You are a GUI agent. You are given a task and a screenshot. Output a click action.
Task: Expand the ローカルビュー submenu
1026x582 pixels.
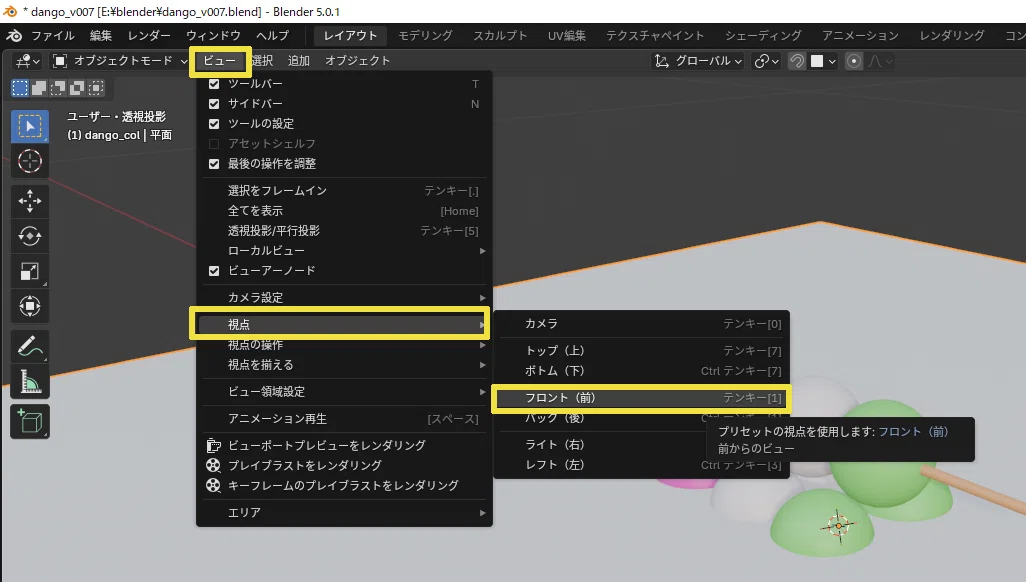(x=344, y=251)
